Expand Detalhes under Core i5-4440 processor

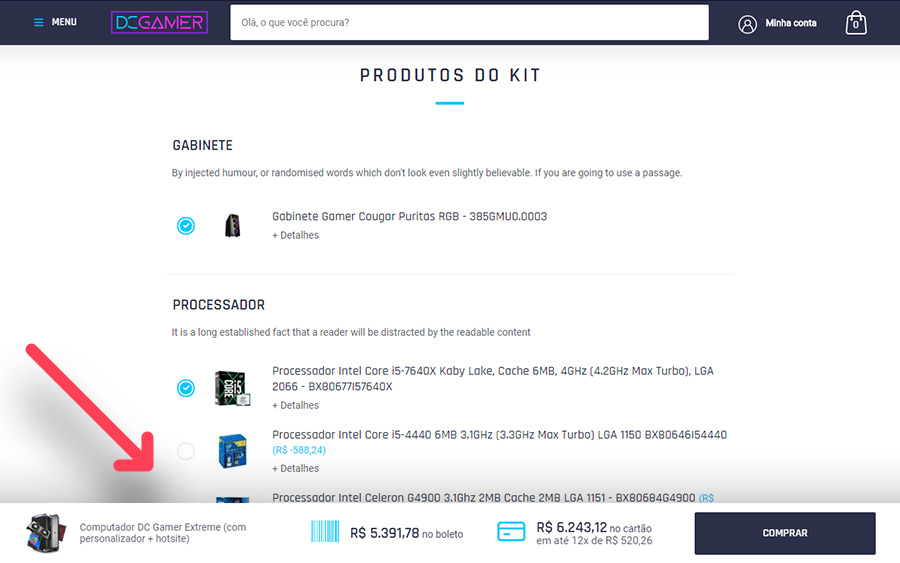(x=296, y=468)
